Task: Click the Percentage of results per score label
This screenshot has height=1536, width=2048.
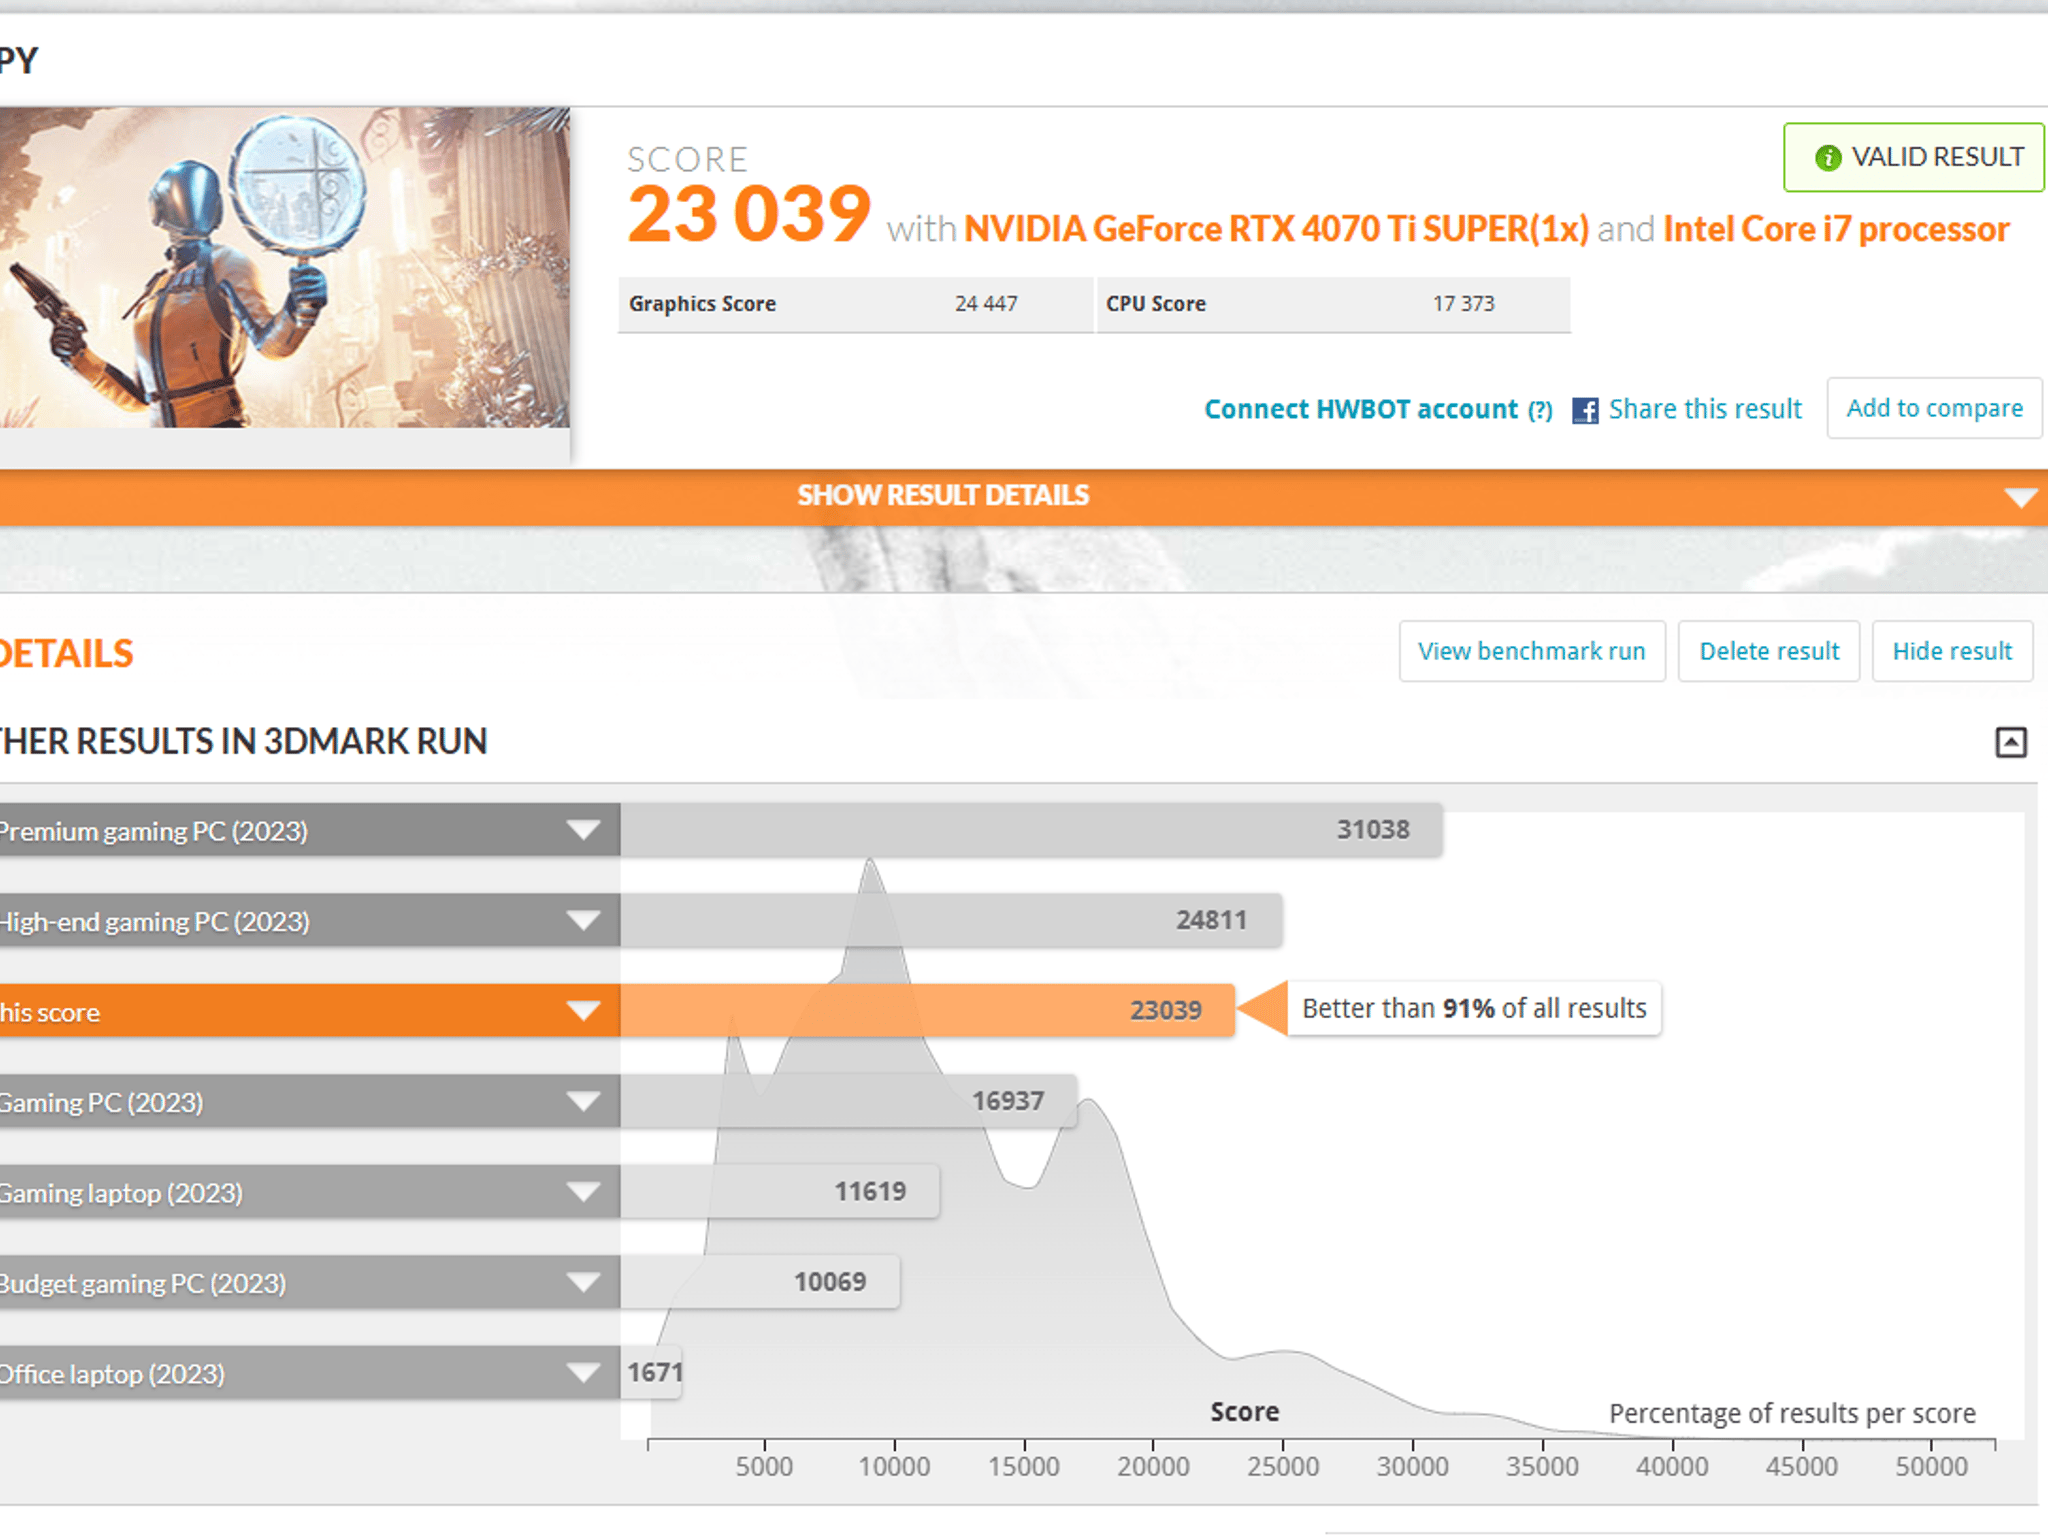Action: pos(1792,1414)
